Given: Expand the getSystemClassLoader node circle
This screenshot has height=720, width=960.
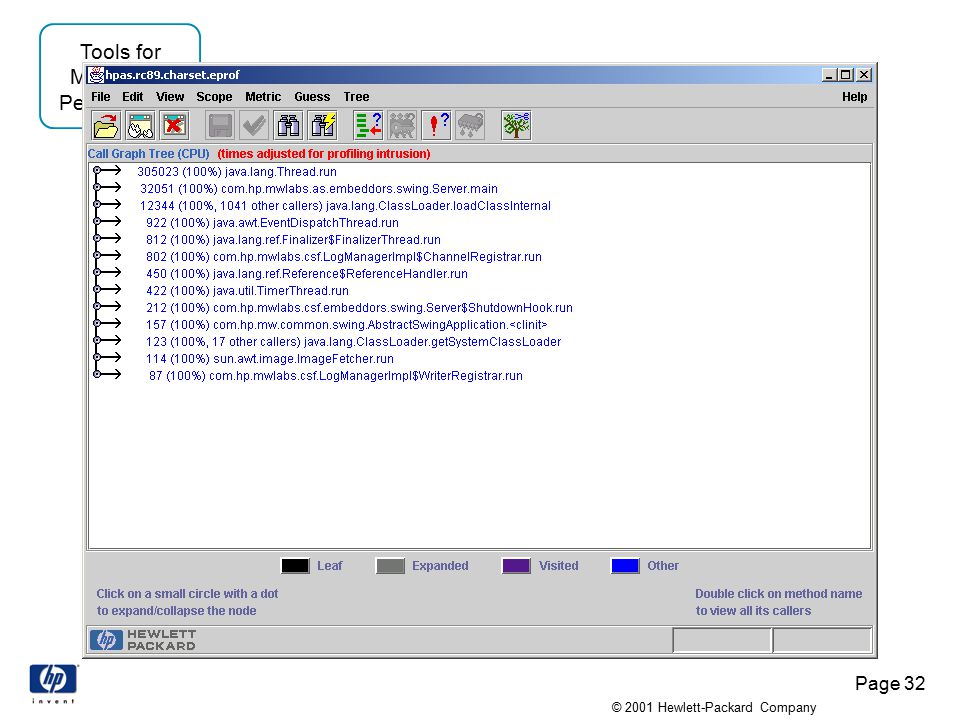Looking at the screenshot, I should tap(97, 340).
